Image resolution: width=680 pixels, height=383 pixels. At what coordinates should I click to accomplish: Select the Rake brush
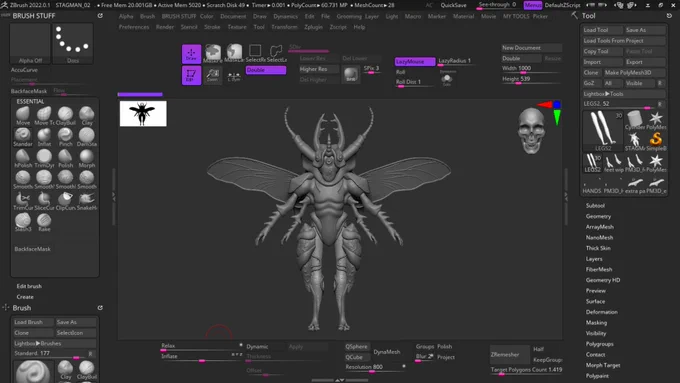(x=44, y=222)
